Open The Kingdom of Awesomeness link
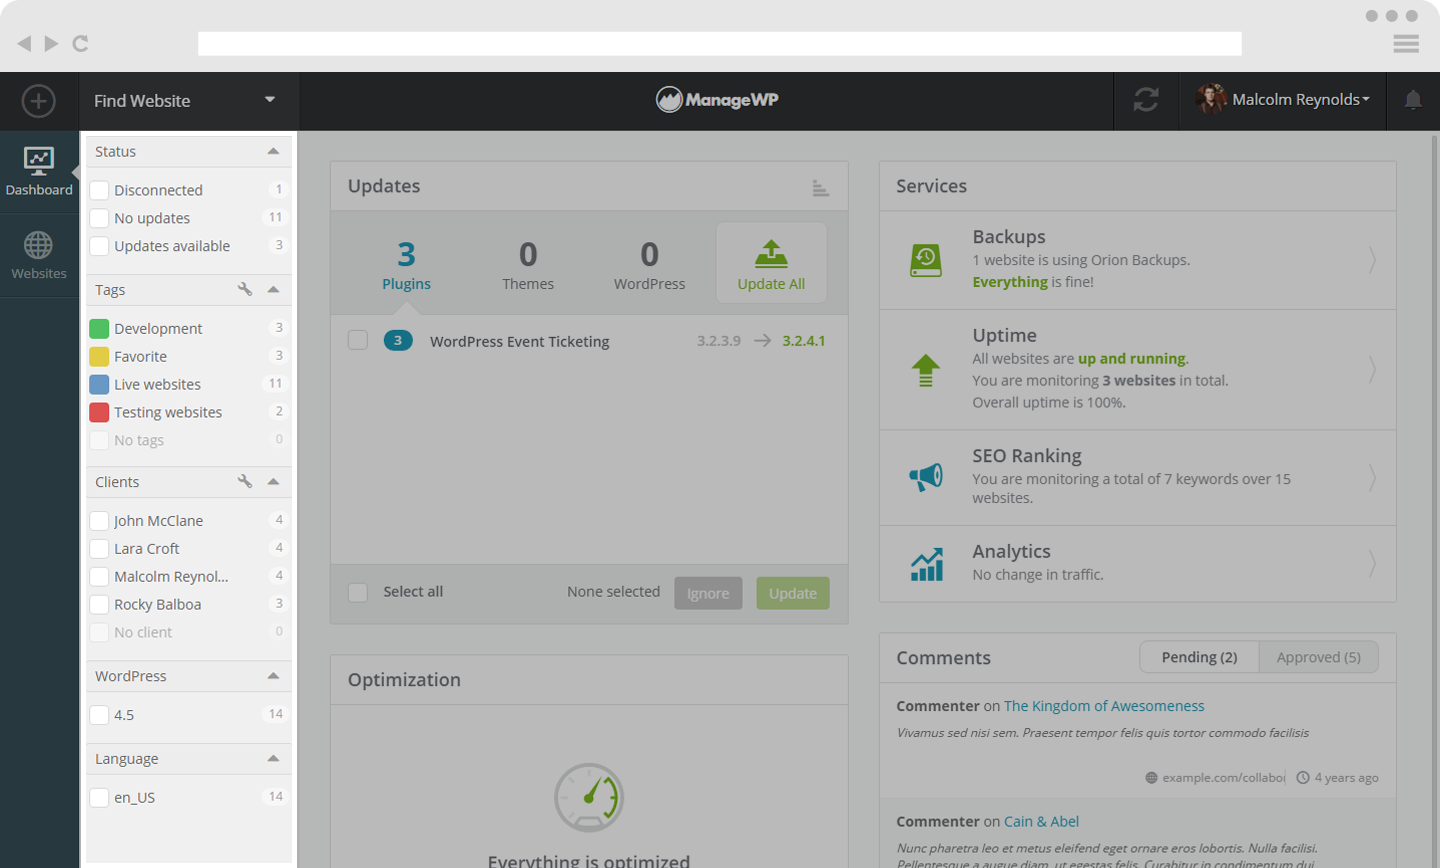1440x868 pixels. [1104, 706]
